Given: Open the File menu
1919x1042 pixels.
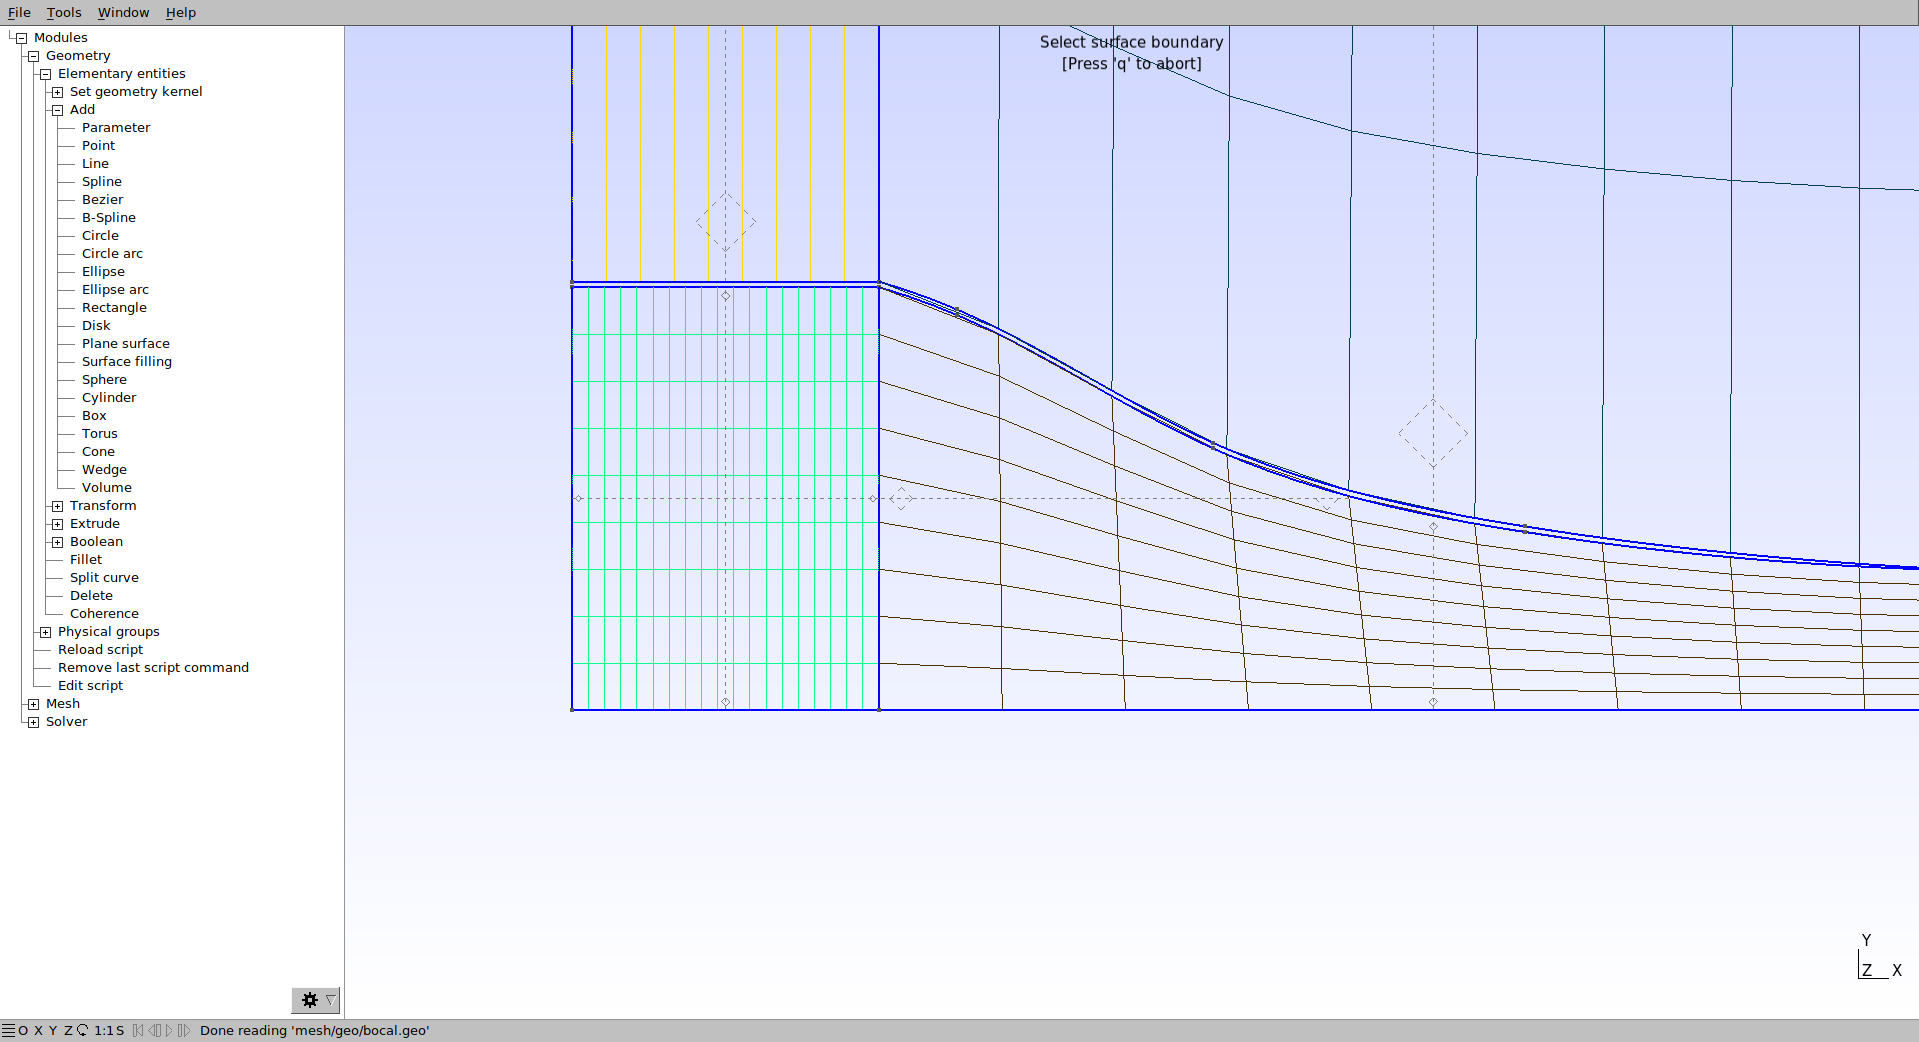Looking at the screenshot, I should (x=19, y=13).
